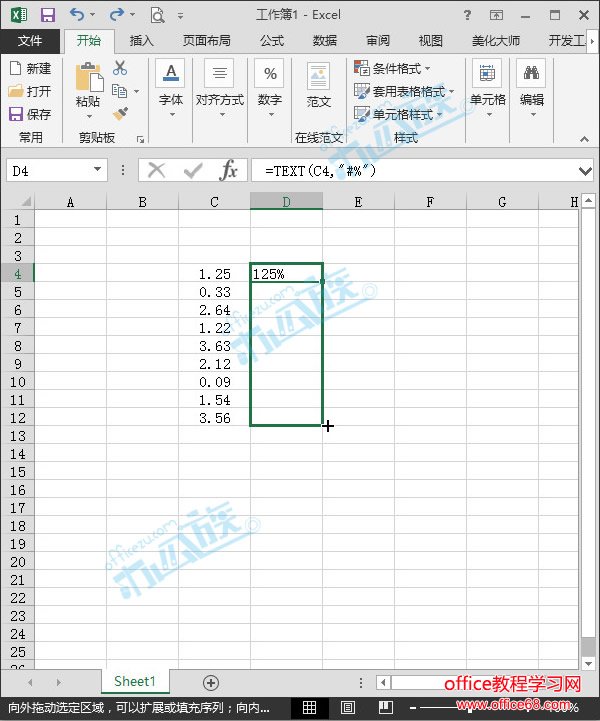Viewport: 600px width, 721px height.
Task: Open the 文件 File tab
Action: point(30,40)
